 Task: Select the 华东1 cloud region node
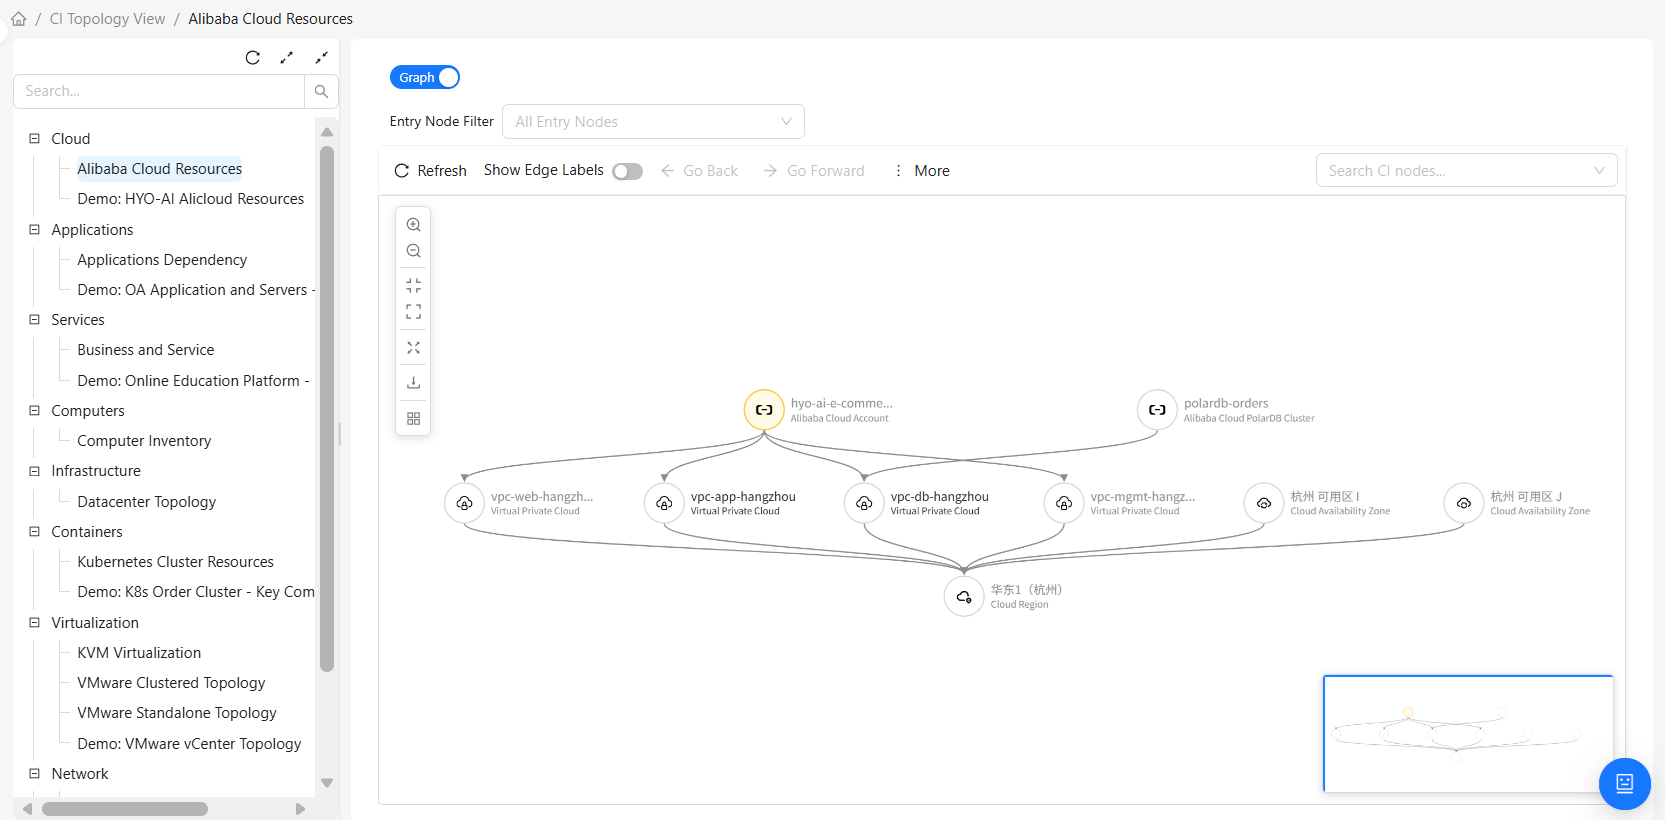[x=964, y=597]
